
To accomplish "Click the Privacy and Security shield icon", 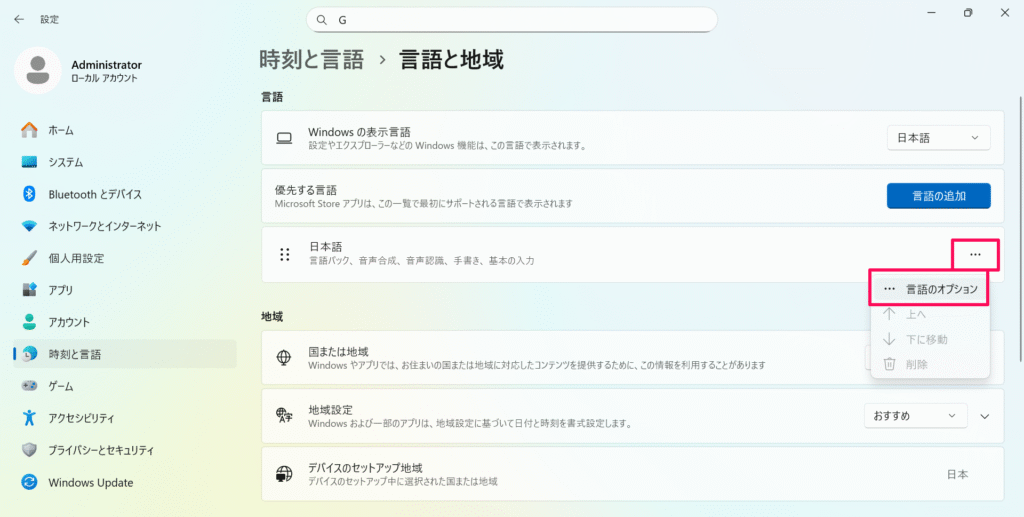I will click(29, 450).
